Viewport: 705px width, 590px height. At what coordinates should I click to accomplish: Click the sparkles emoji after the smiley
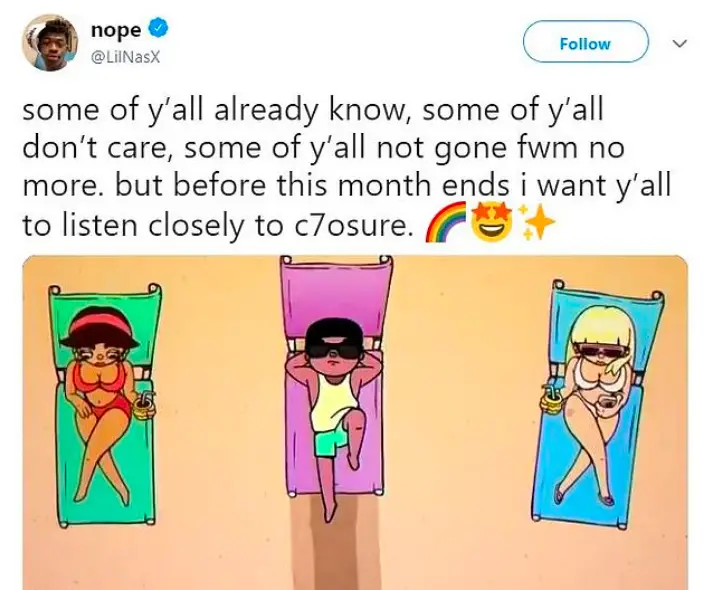535,222
